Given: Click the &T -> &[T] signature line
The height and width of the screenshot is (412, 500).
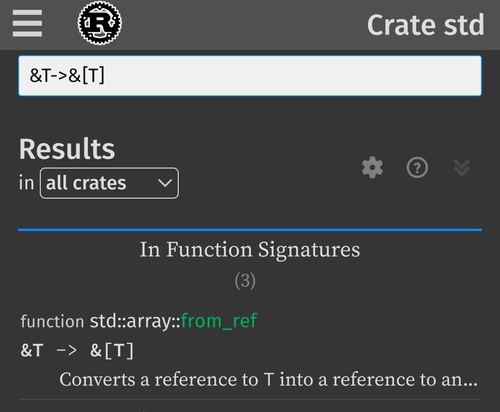Looking at the screenshot, I should tap(77, 351).
